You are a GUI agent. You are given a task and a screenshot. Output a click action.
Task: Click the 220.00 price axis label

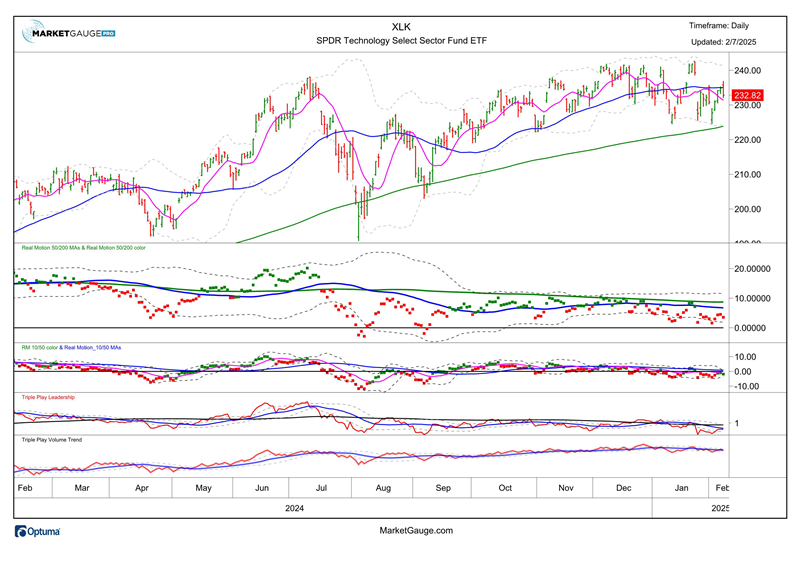click(x=747, y=140)
